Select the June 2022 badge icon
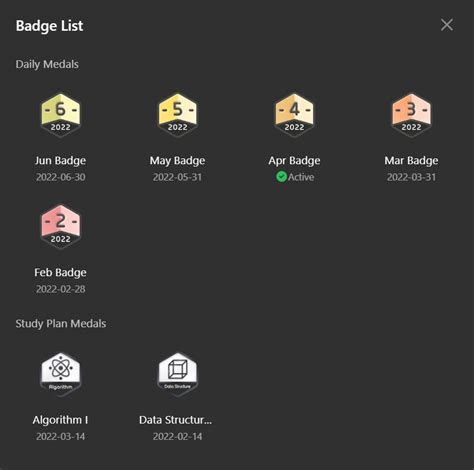 tap(60, 115)
